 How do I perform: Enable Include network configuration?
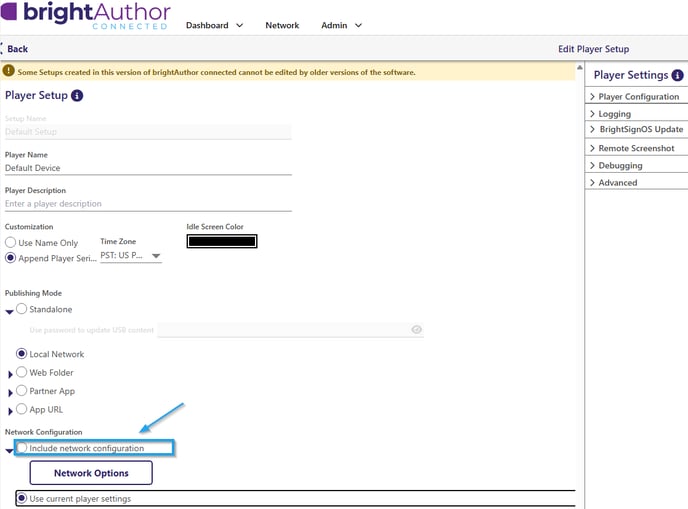(22, 448)
